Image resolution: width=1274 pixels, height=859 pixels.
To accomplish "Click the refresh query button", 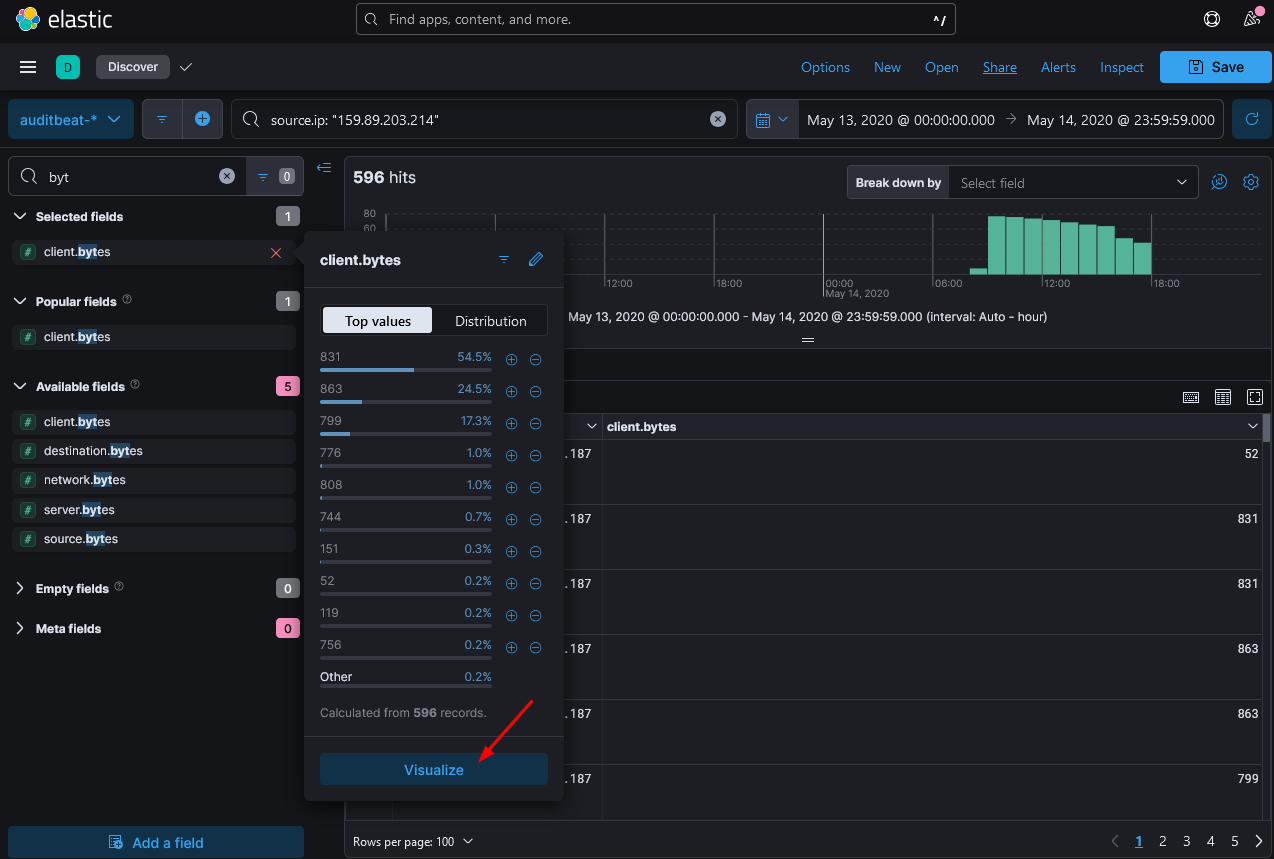I will (1252, 119).
